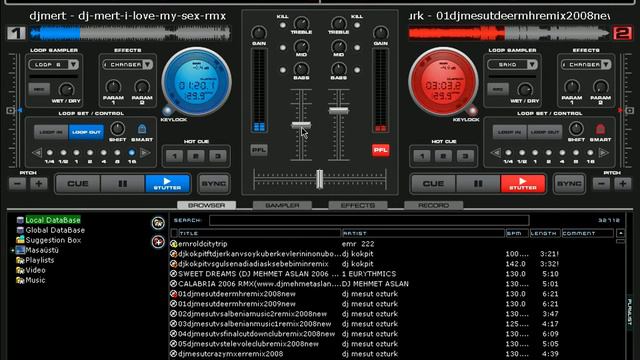The height and width of the screenshot is (360, 640).
Task: Open the Suggestion Box folder
Action: coord(53,240)
